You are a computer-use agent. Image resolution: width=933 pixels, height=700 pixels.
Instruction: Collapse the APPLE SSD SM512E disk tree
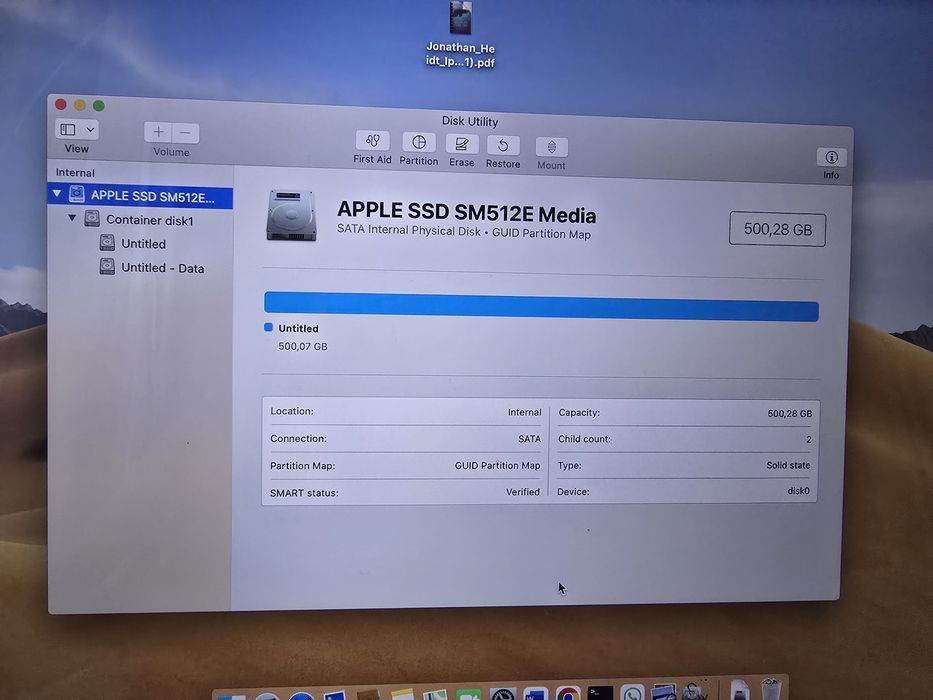tap(57, 193)
